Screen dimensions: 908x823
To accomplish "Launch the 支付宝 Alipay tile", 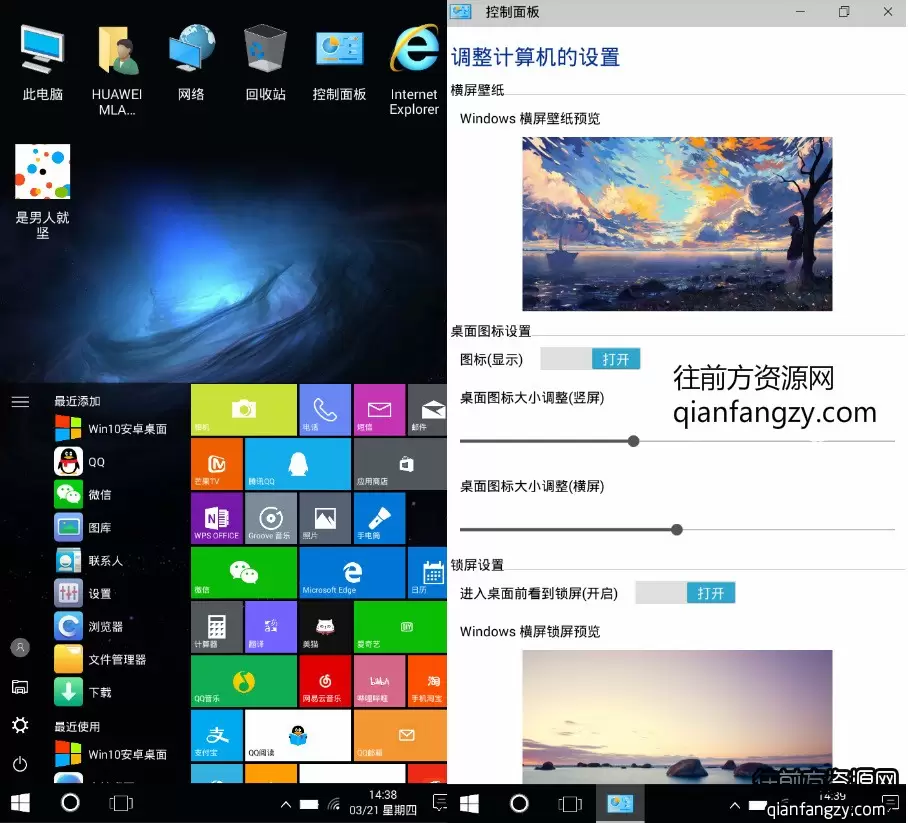I will point(217,736).
